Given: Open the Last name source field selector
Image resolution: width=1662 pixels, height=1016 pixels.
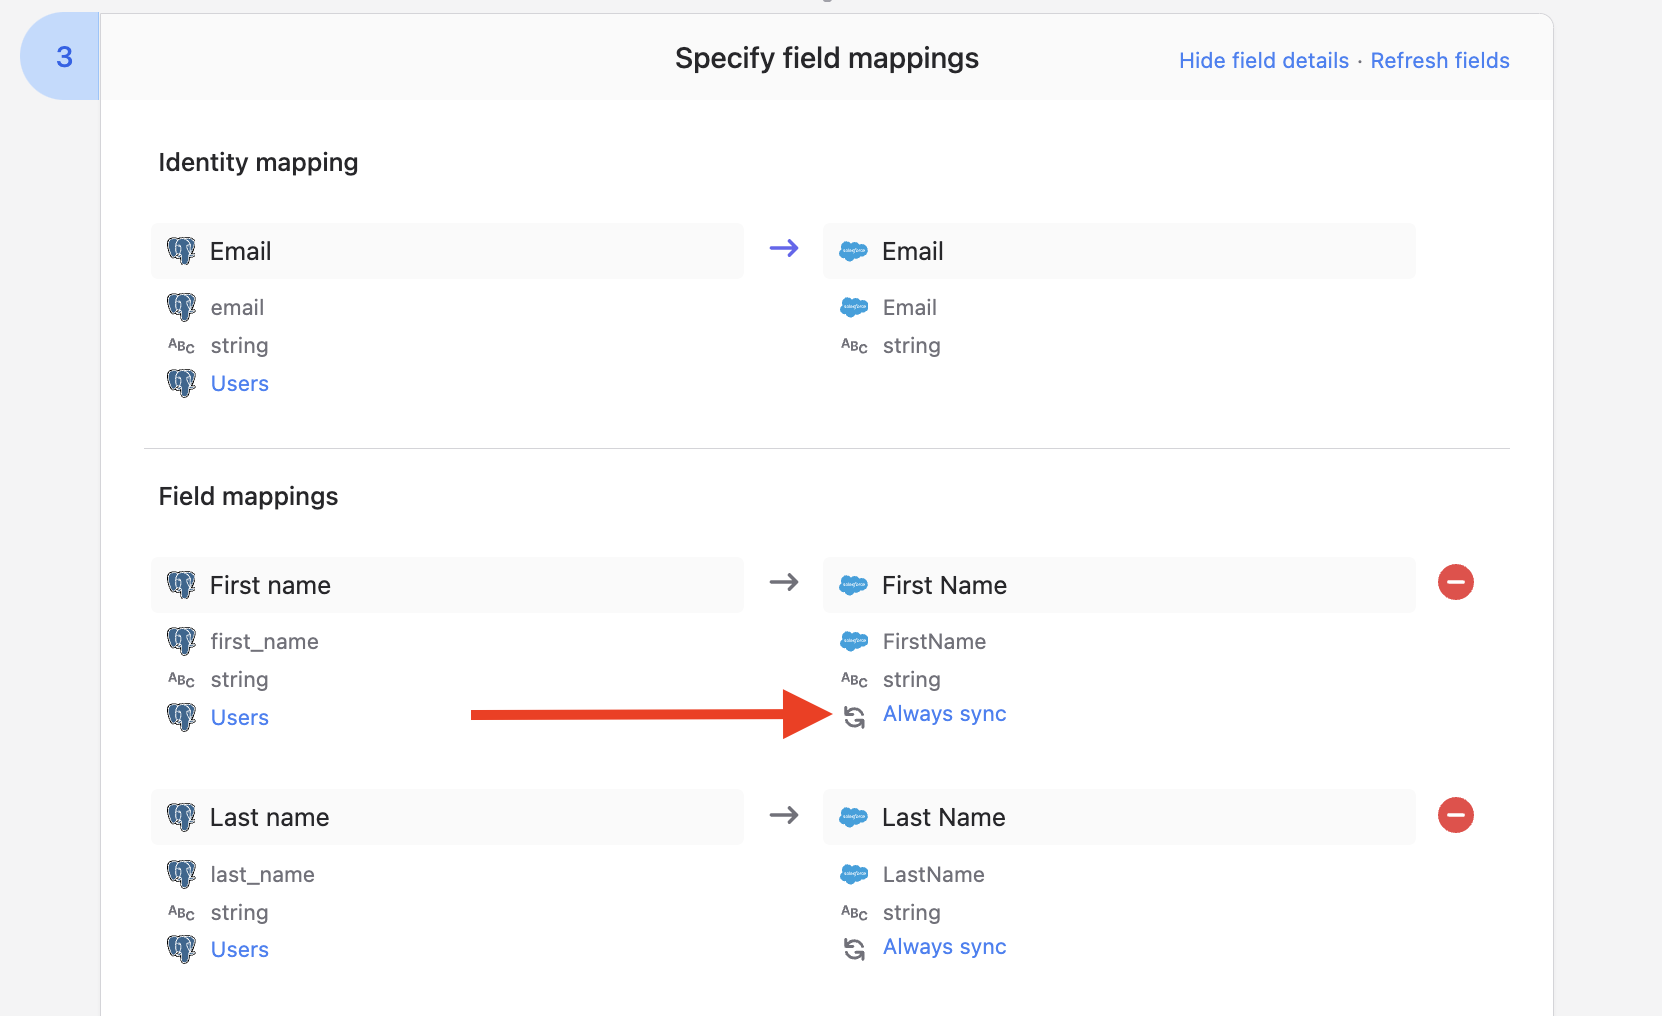Looking at the screenshot, I should tap(447, 817).
